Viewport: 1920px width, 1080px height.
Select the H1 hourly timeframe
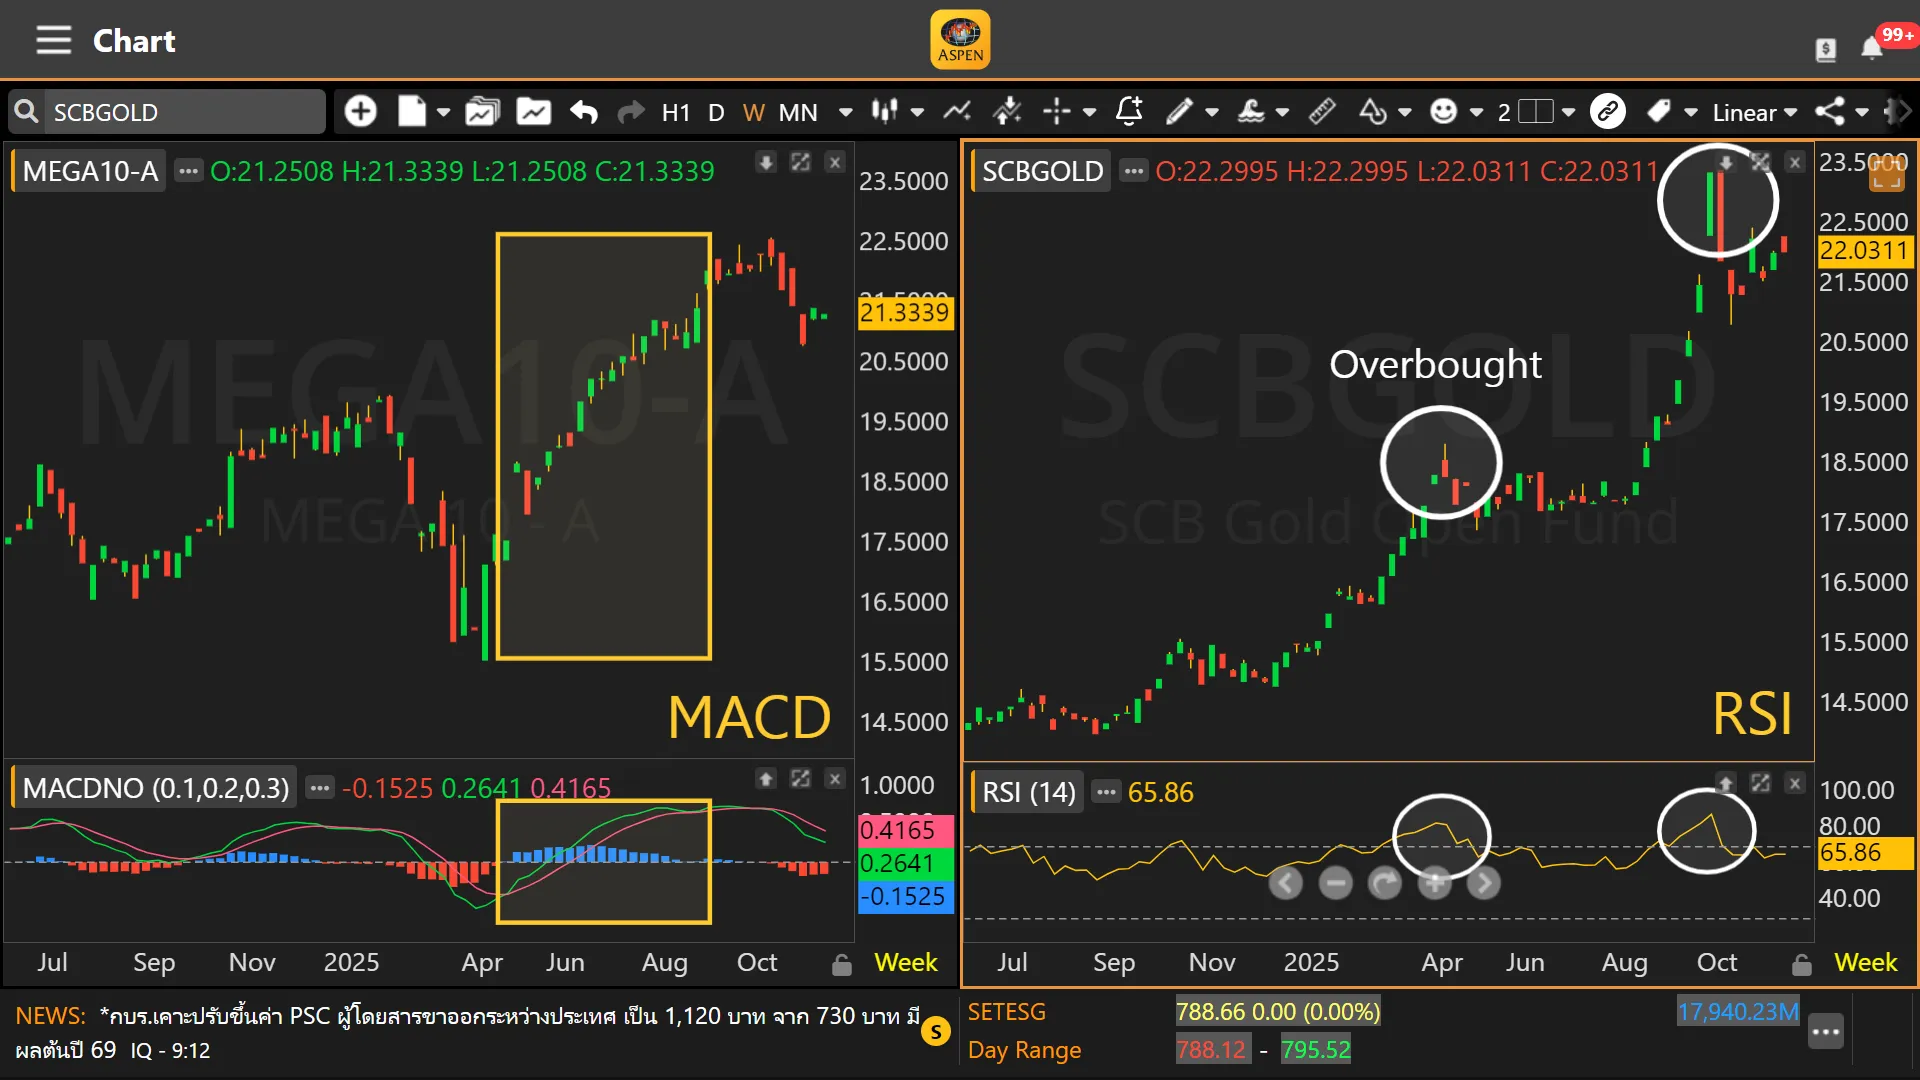tap(676, 112)
